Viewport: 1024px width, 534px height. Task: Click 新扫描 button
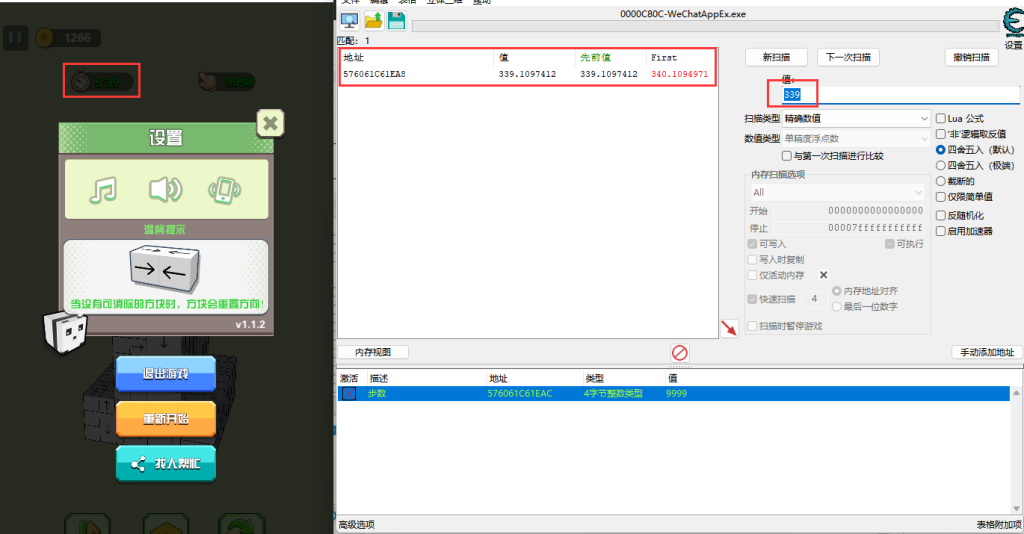(776, 57)
